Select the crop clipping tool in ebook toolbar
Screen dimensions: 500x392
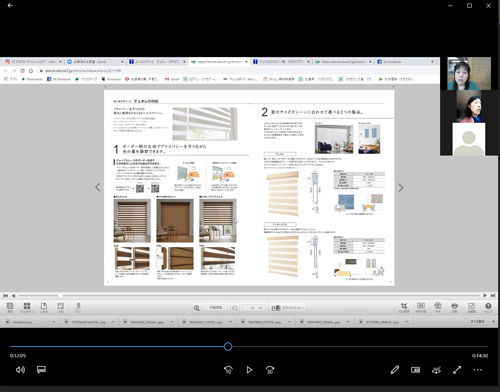404,307
